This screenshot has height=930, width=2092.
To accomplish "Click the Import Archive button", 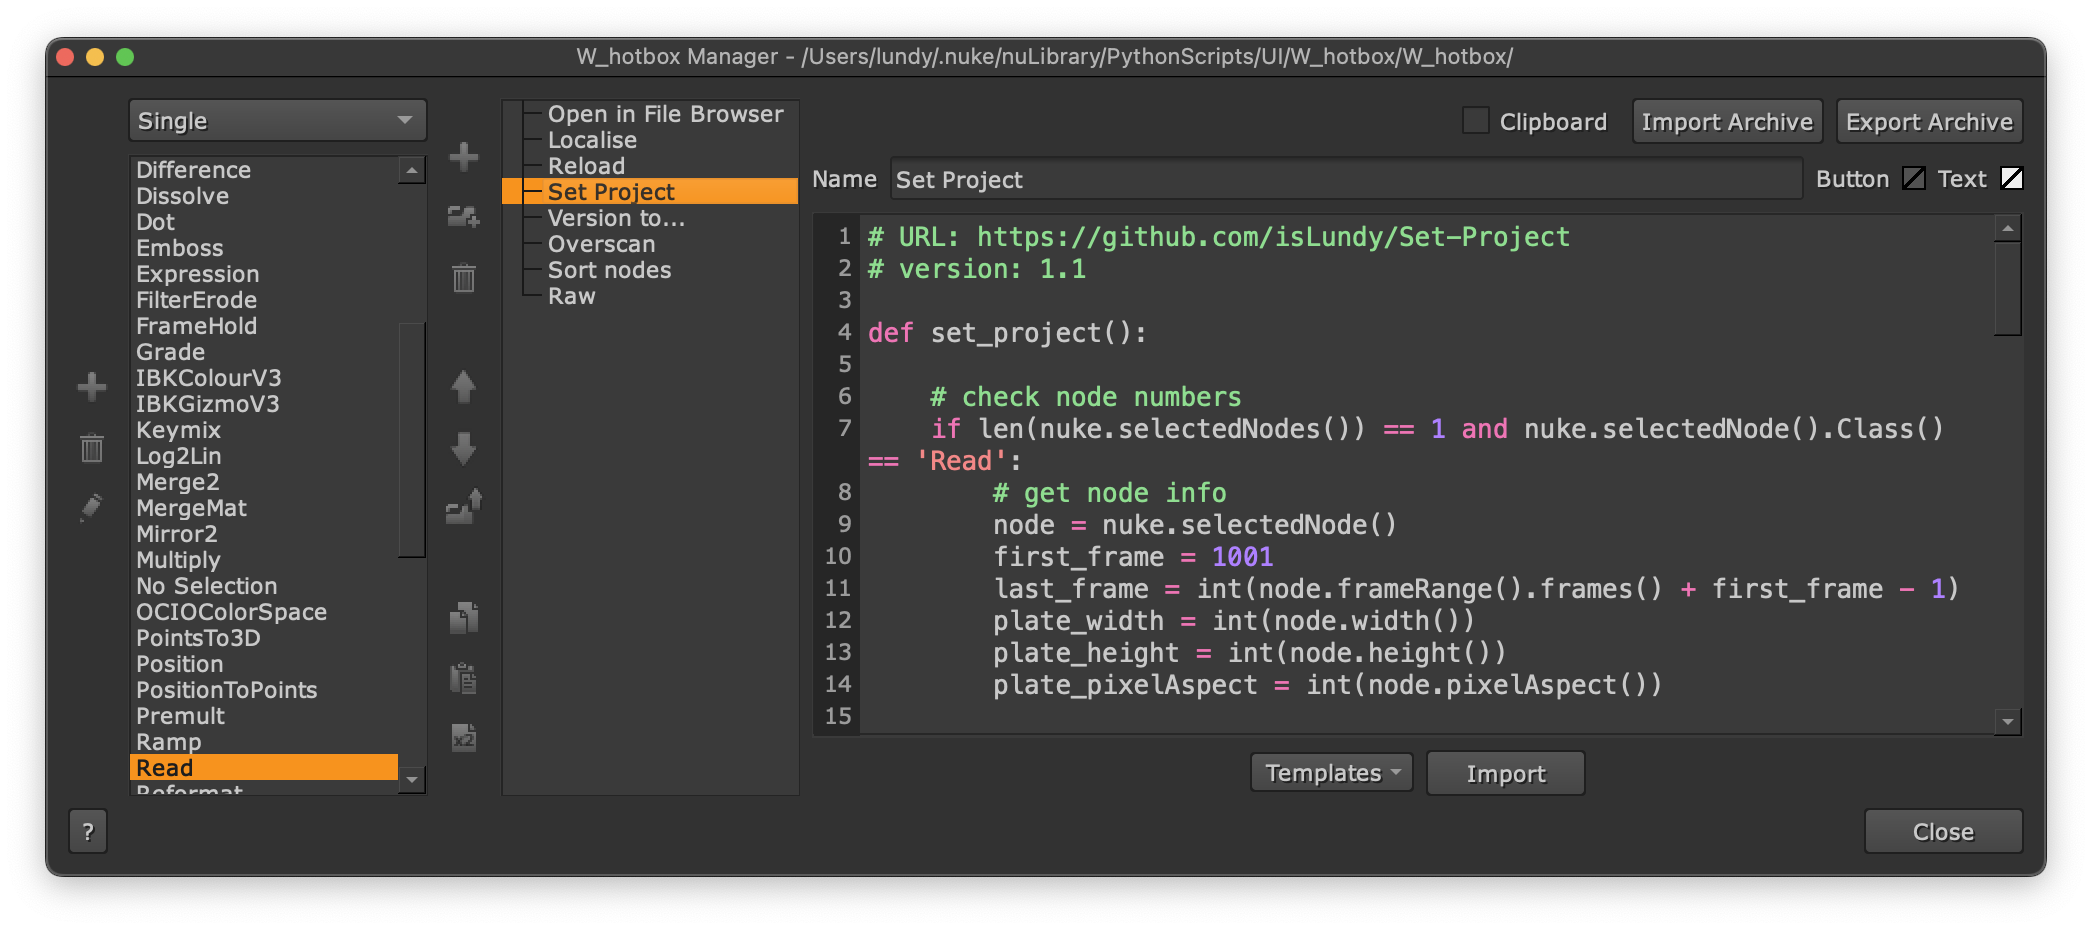I will click(1726, 122).
